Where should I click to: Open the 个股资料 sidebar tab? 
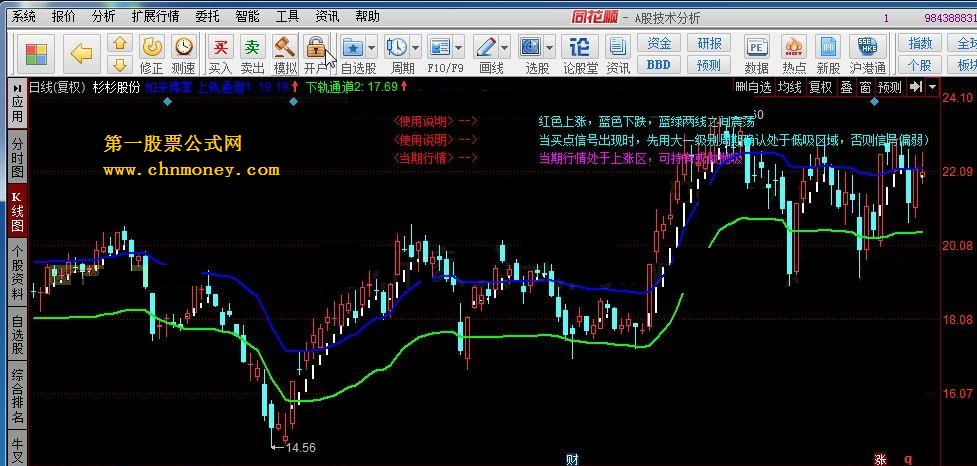[x=17, y=273]
